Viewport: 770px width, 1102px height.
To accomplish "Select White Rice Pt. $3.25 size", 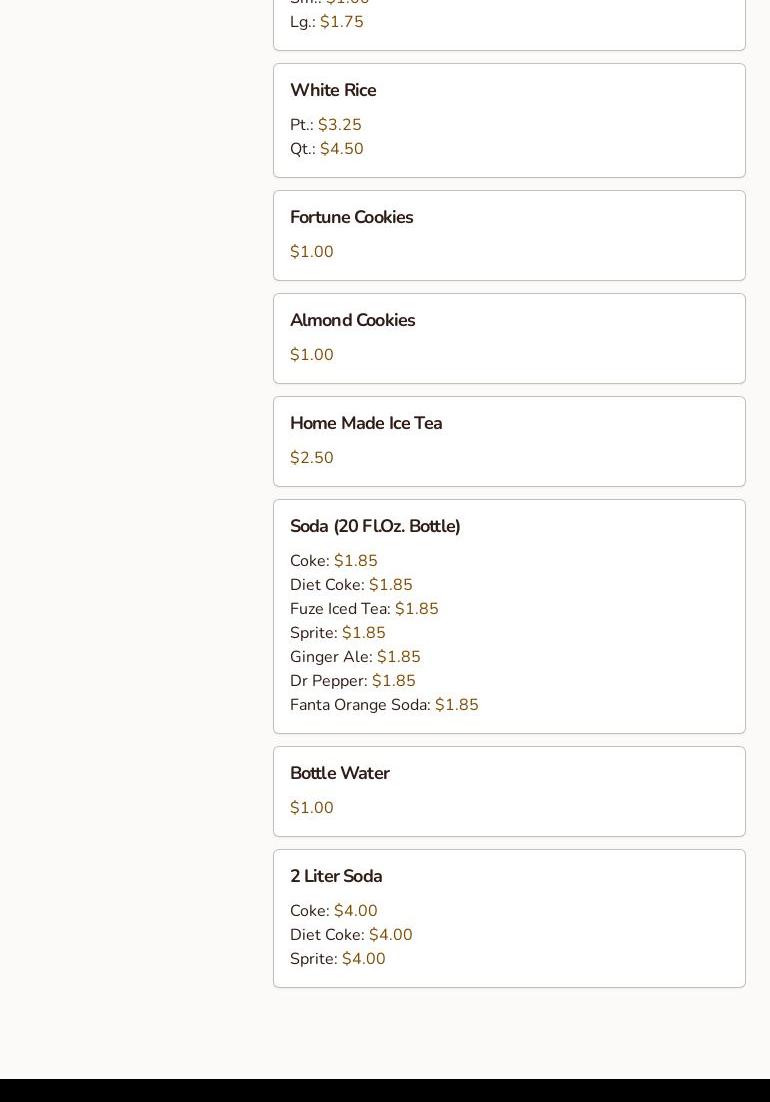I will 326,125.
